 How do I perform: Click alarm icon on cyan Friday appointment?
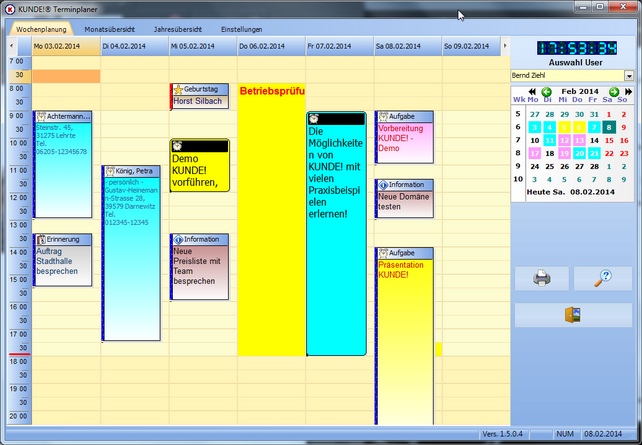click(x=314, y=119)
